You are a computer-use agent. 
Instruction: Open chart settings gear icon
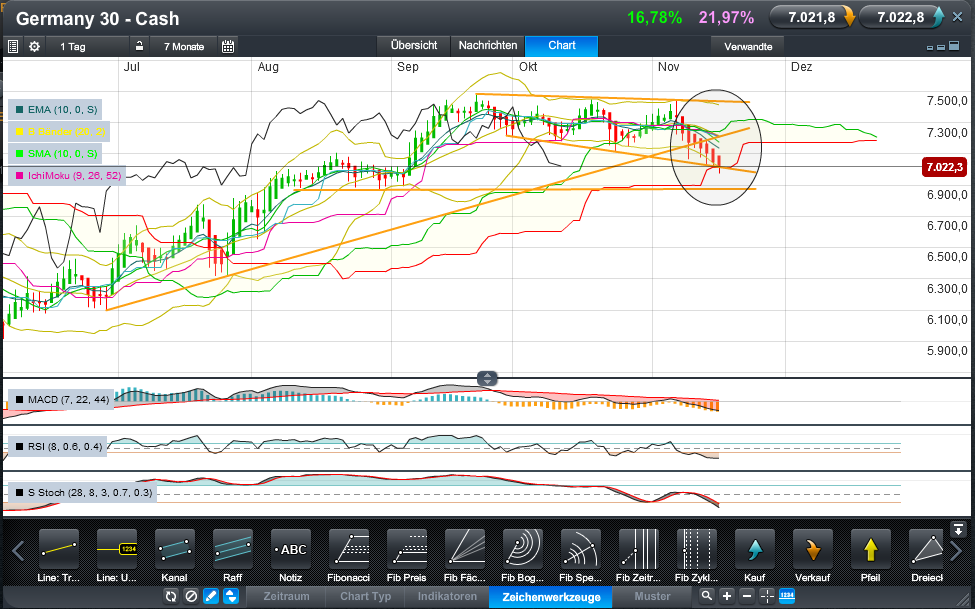pyautogui.click(x=34, y=46)
